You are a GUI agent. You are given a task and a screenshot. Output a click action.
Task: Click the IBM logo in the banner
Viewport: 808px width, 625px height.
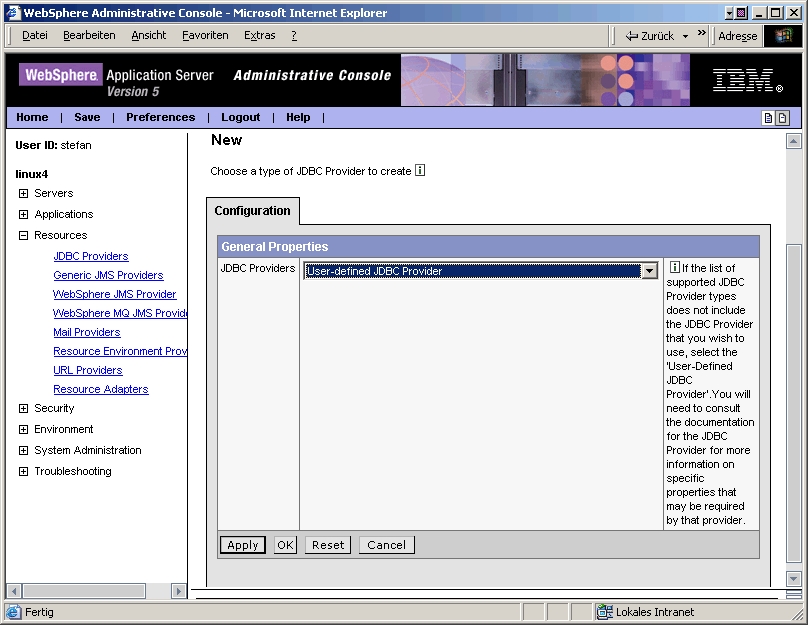pos(748,80)
